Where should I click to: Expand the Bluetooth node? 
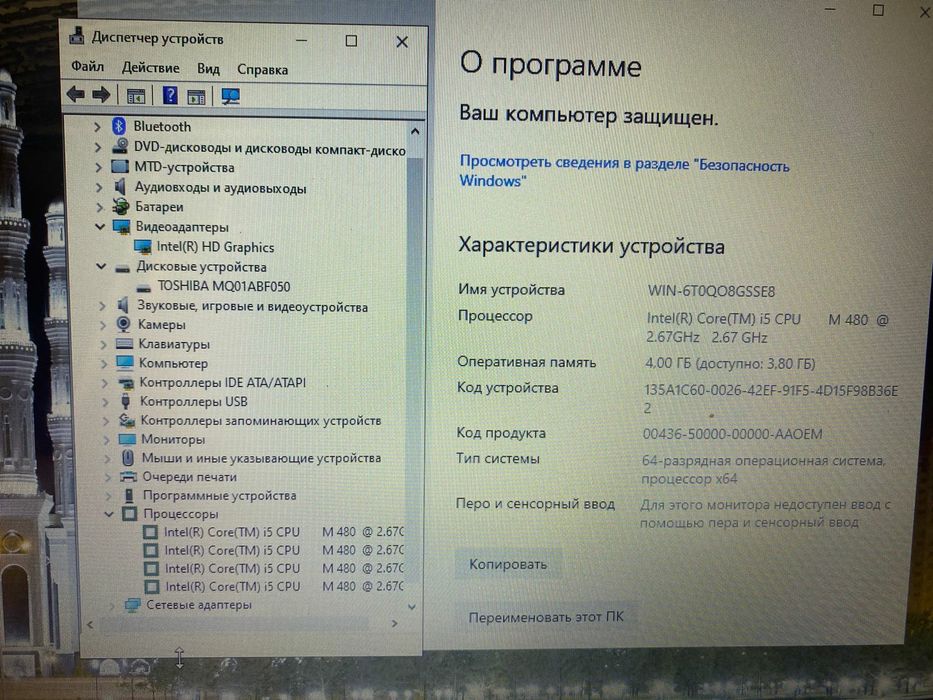click(97, 126)
